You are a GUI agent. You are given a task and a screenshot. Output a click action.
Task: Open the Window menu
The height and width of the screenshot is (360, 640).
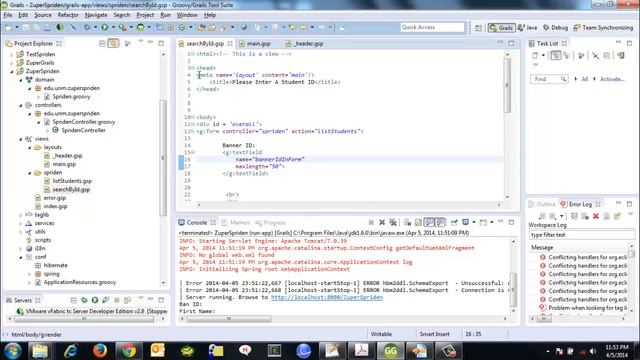click(x=187, y=15)
